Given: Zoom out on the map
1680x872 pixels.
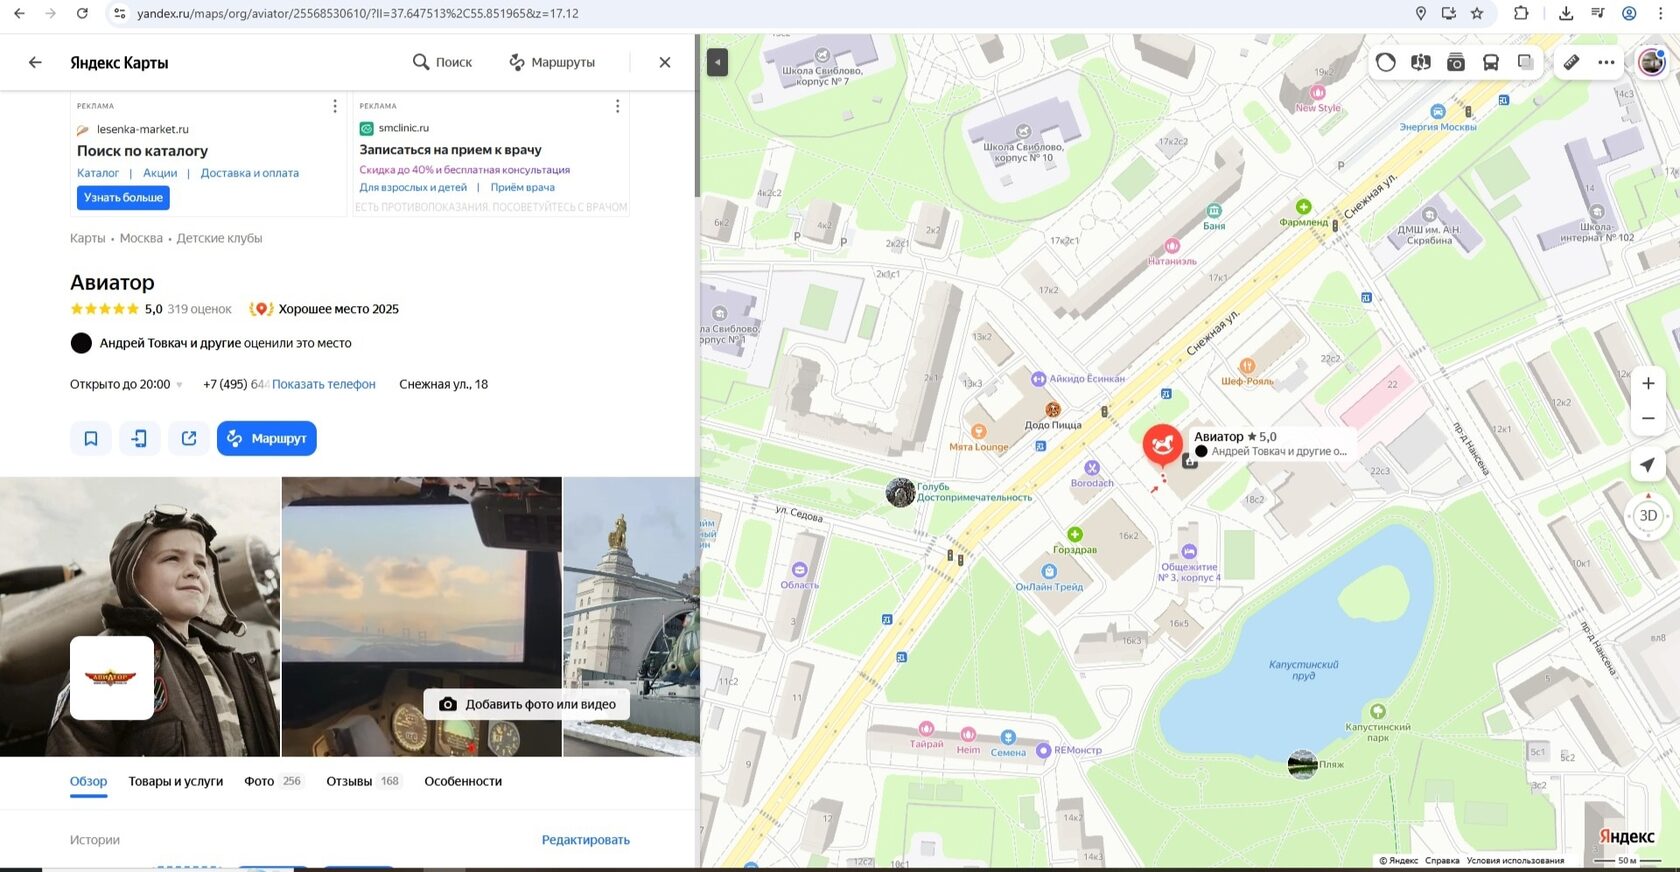Looking at the screenshot, I should [1649, 418].
